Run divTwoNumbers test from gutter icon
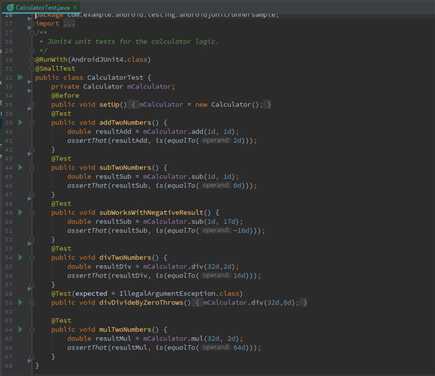The width and height of the screenshot is (435, 376). click(x=20, y=257)
